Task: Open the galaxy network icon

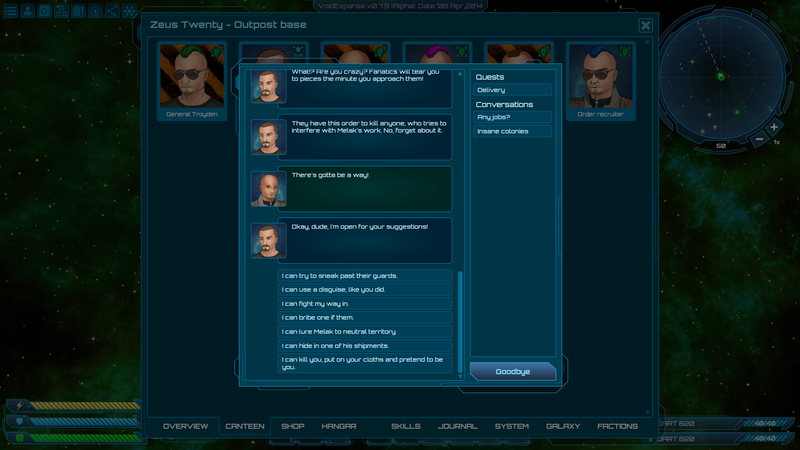Action: click(129, 11)
